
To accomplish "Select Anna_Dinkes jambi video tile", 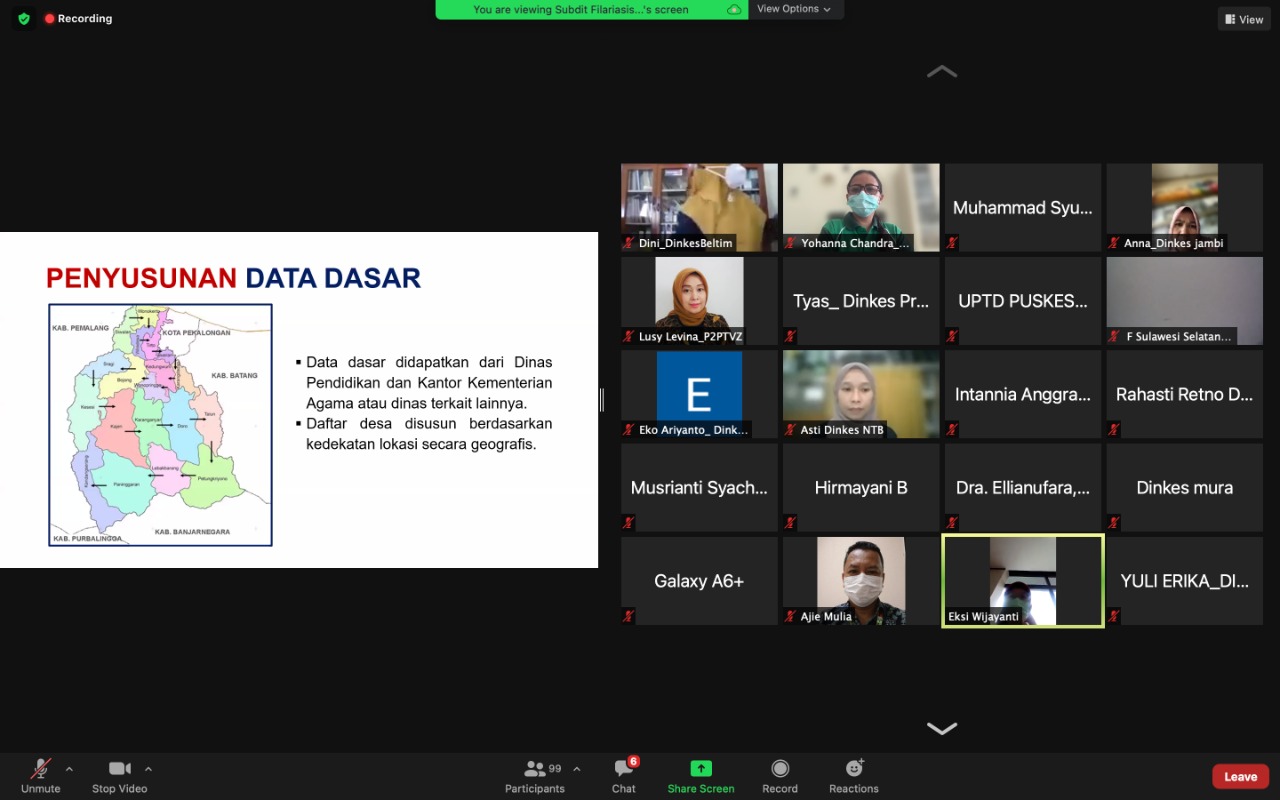I will [1185, 207].
